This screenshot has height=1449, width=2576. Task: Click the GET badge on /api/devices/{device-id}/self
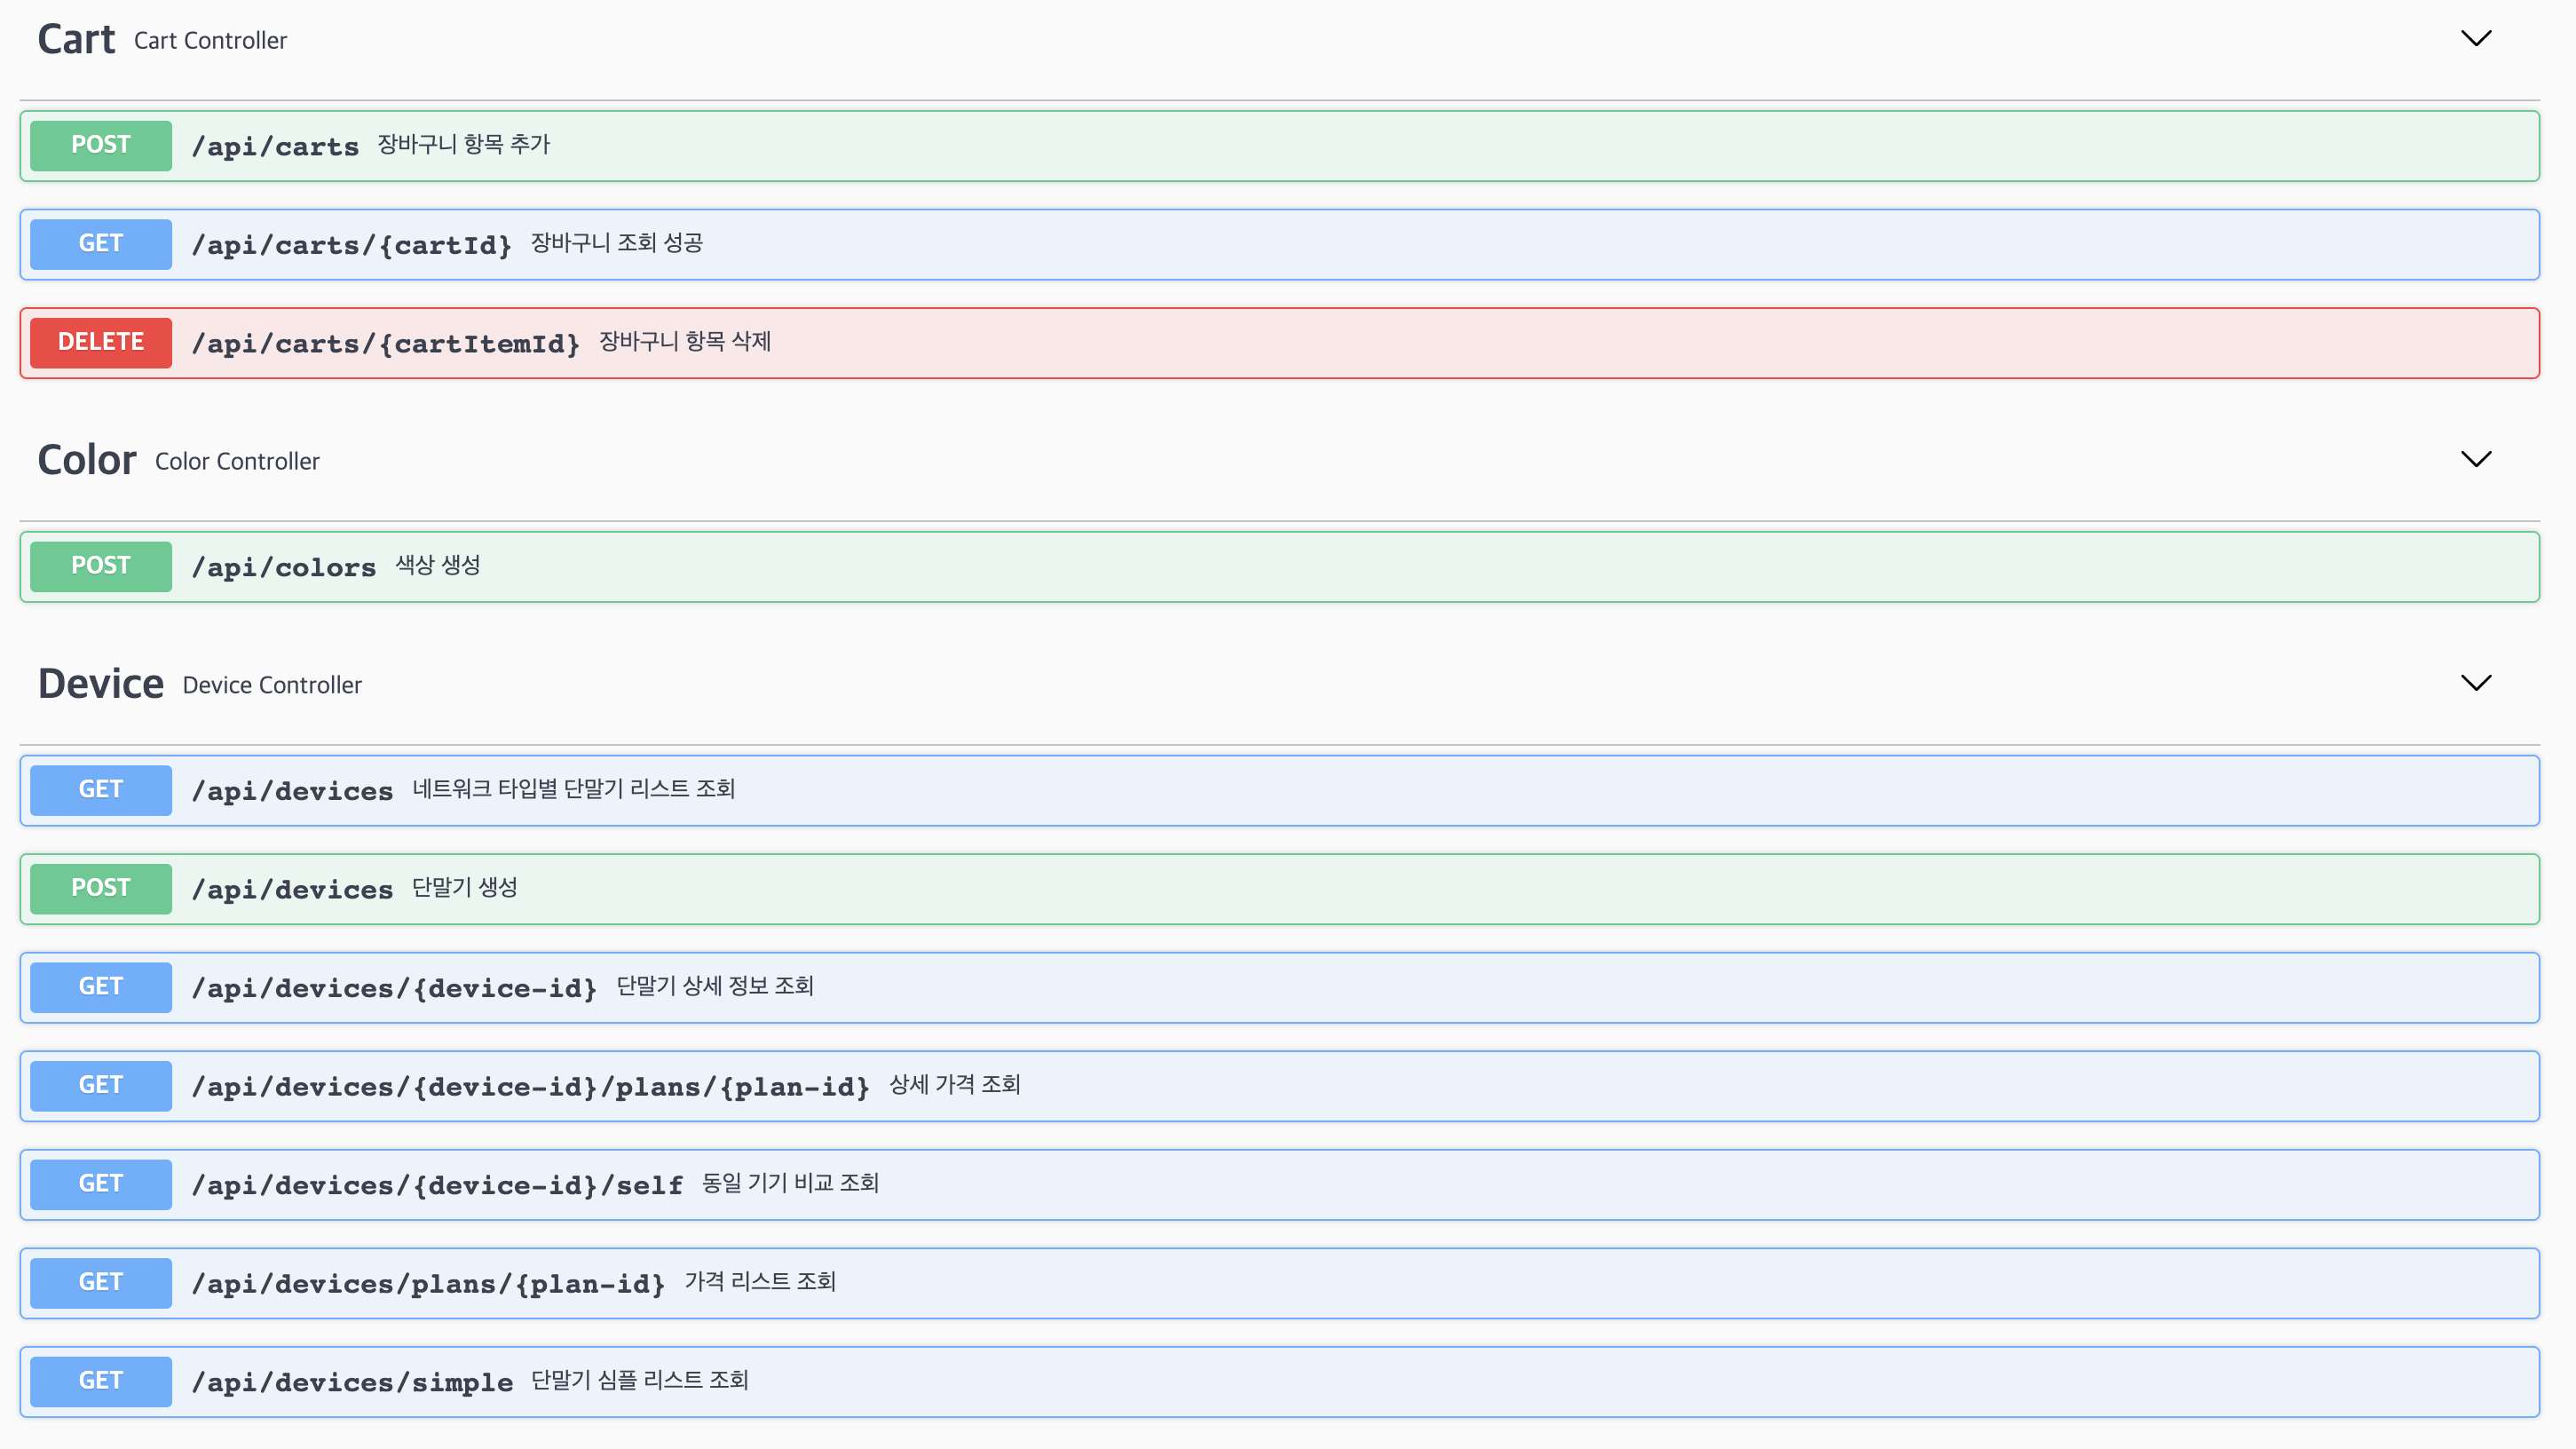[100, 1183]
